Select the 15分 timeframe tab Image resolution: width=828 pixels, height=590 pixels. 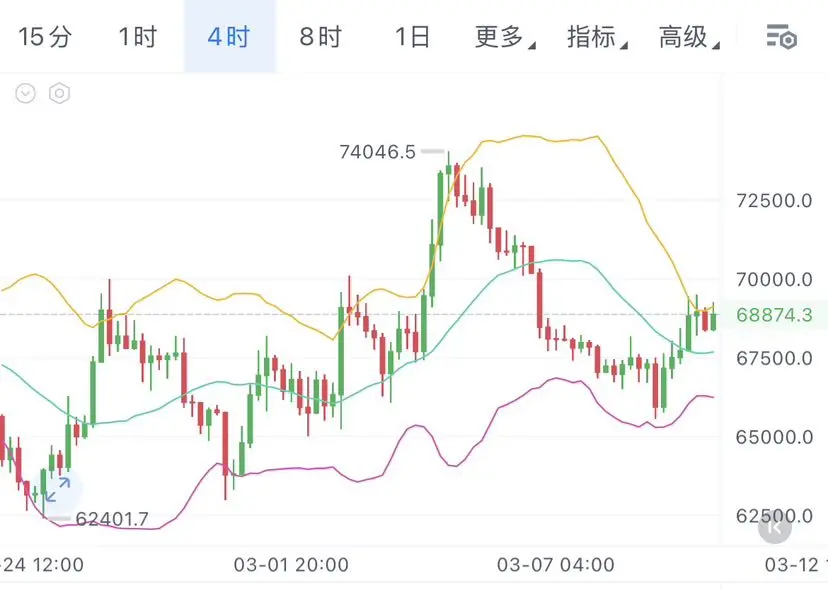point(44,37)
